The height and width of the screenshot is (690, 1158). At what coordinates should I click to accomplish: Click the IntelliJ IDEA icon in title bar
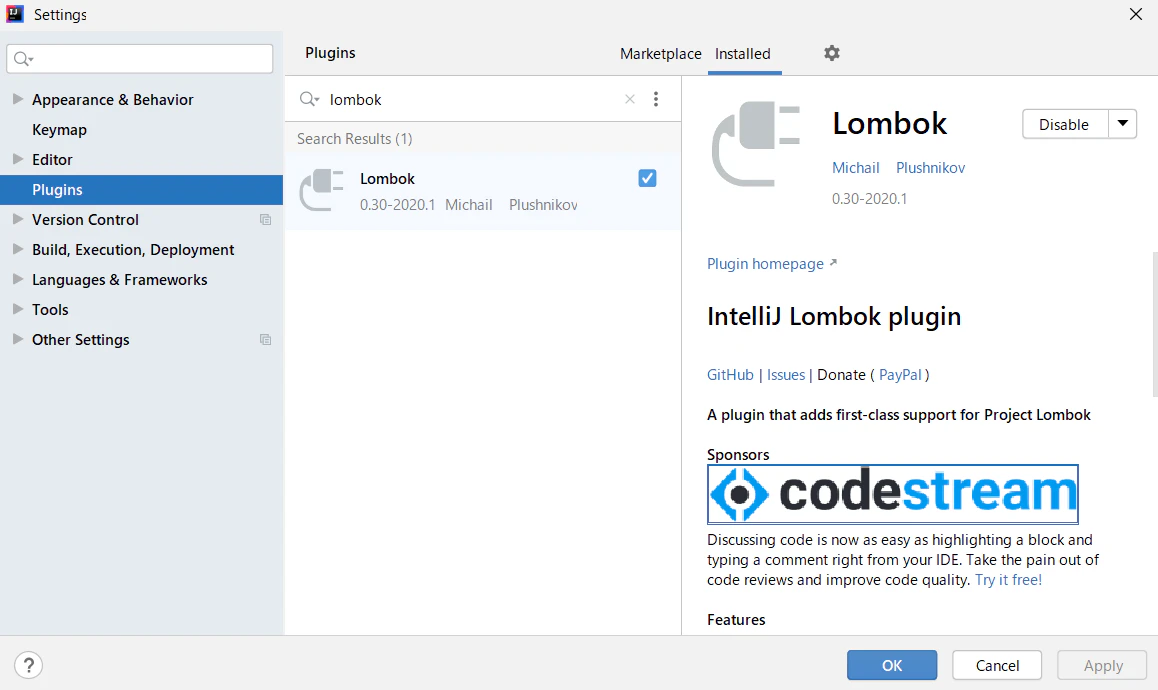pyautogui.click(x=15, y=14)
